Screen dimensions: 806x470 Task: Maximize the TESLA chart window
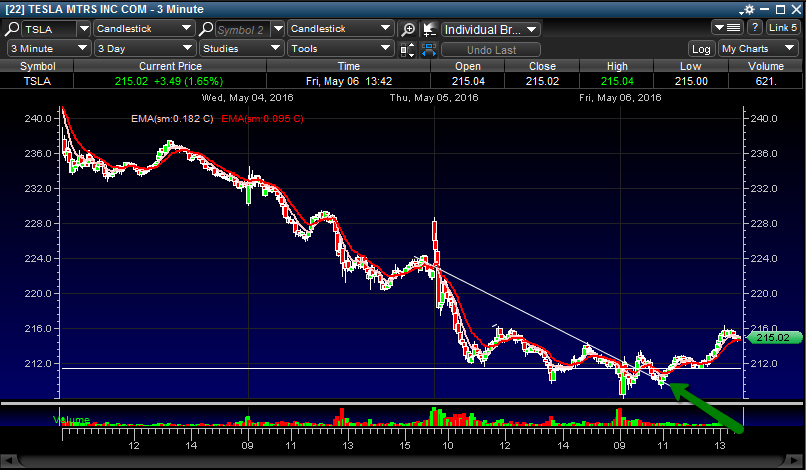click(780, 9)
